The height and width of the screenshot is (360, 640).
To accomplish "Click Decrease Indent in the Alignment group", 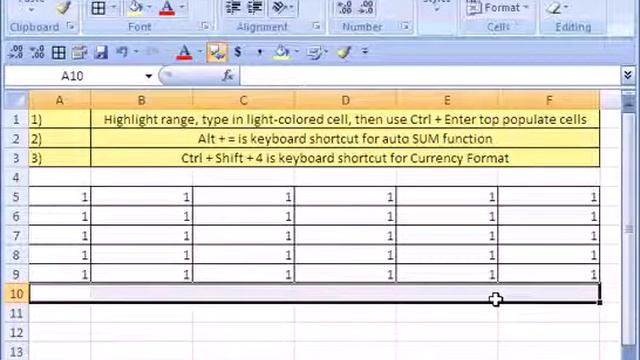I will pos(233,8).
